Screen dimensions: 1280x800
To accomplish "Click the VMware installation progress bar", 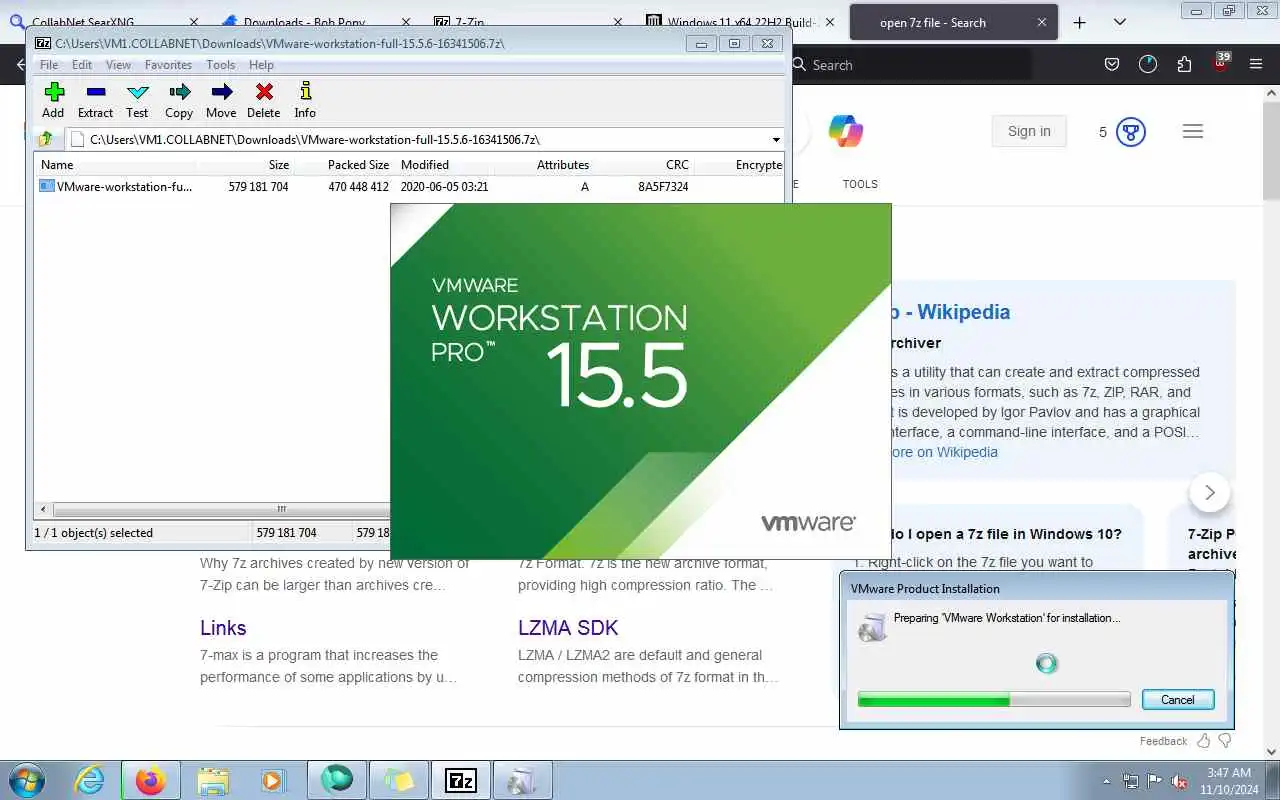I will click(994, 700).
